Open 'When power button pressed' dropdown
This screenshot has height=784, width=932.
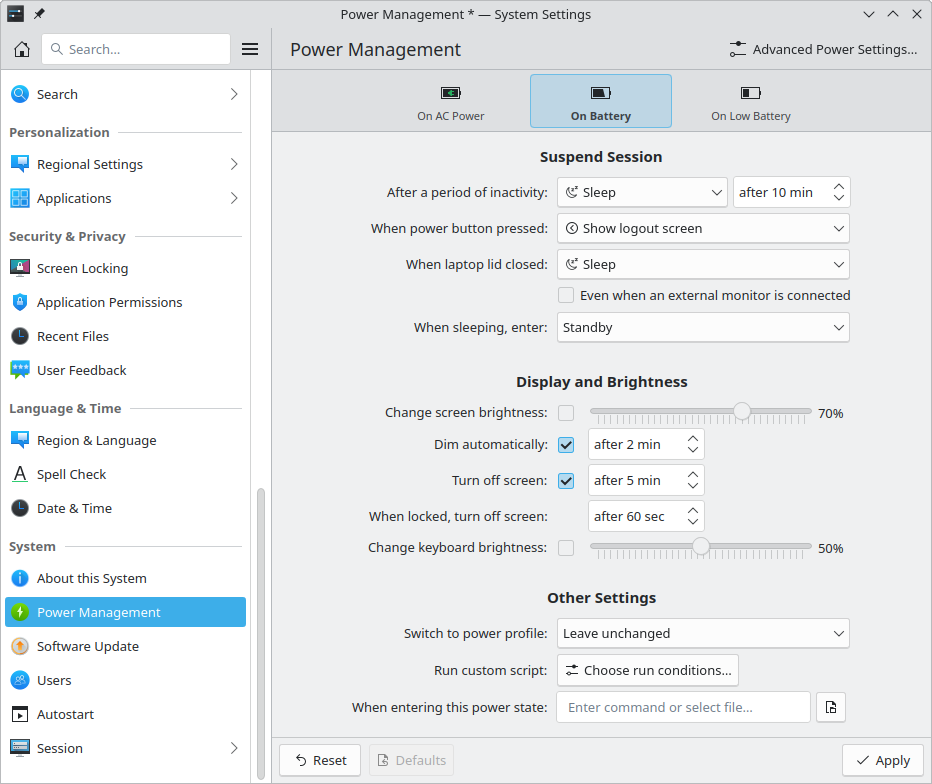click(x=703, y=228)
